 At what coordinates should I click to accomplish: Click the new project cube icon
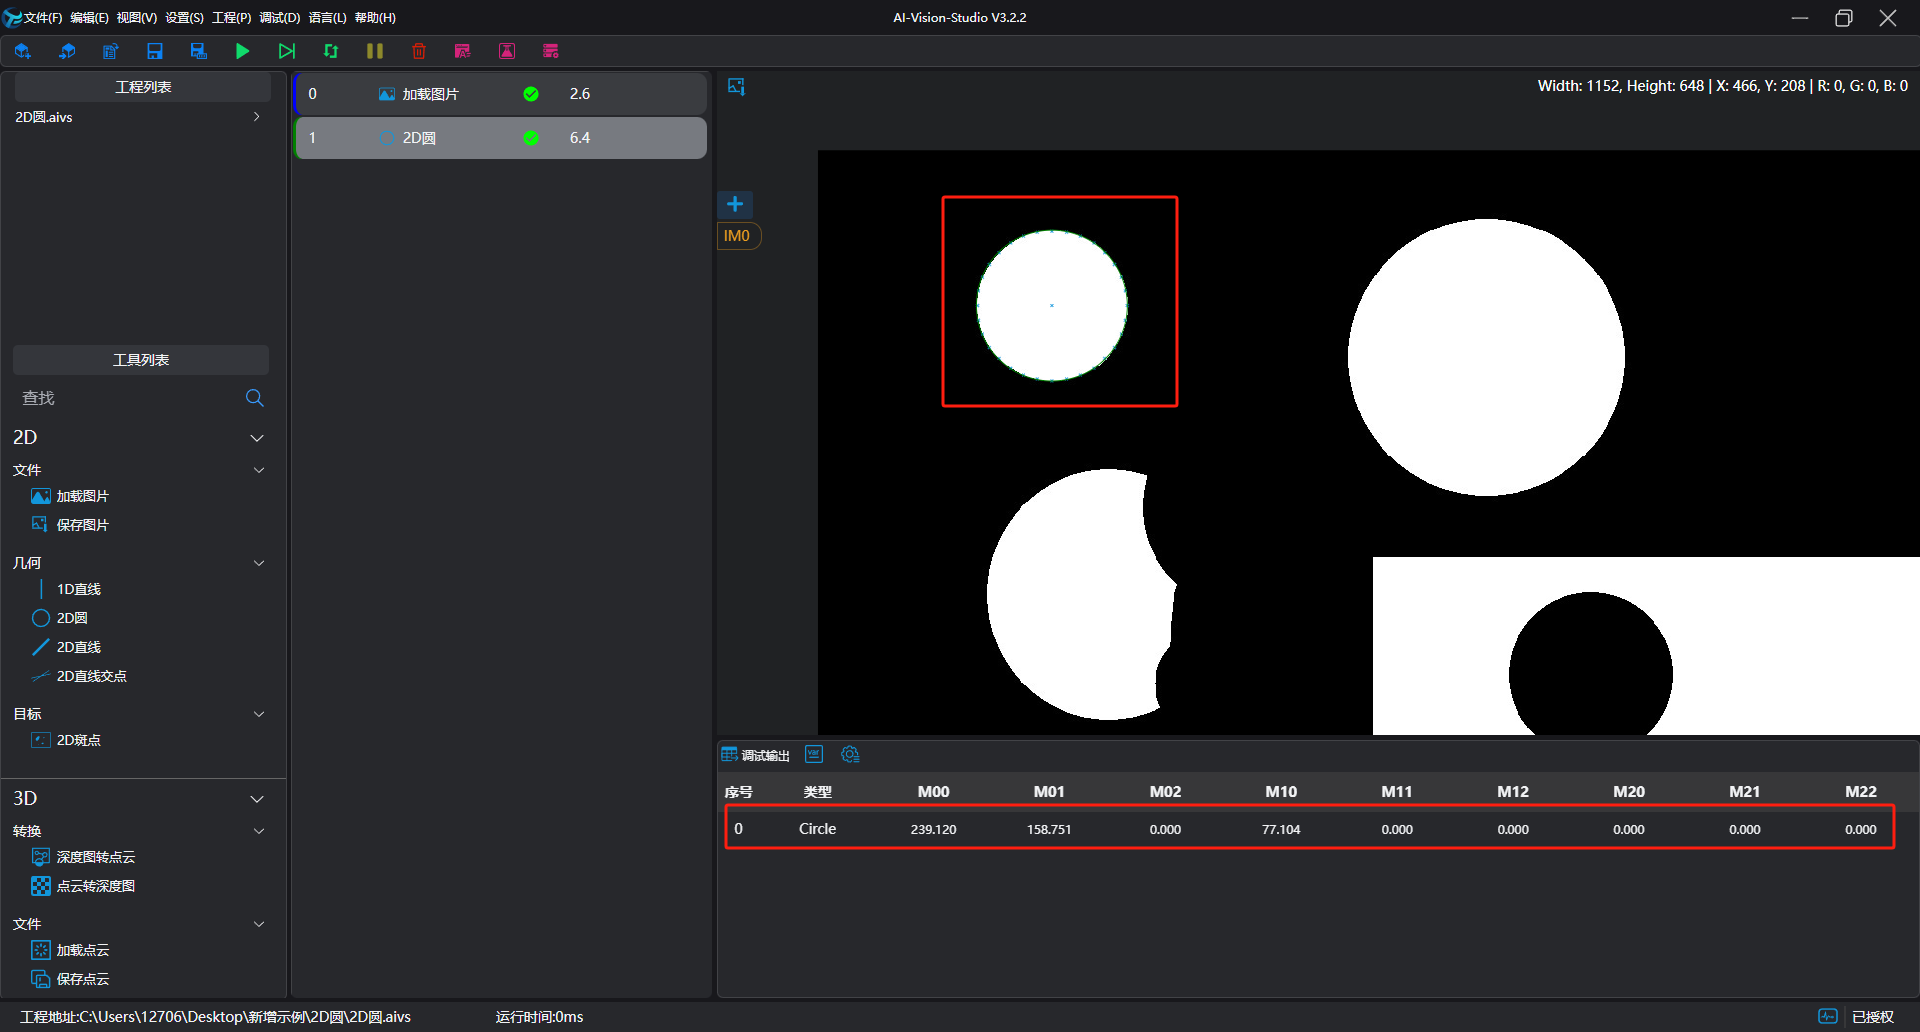(x=23, y=51)
